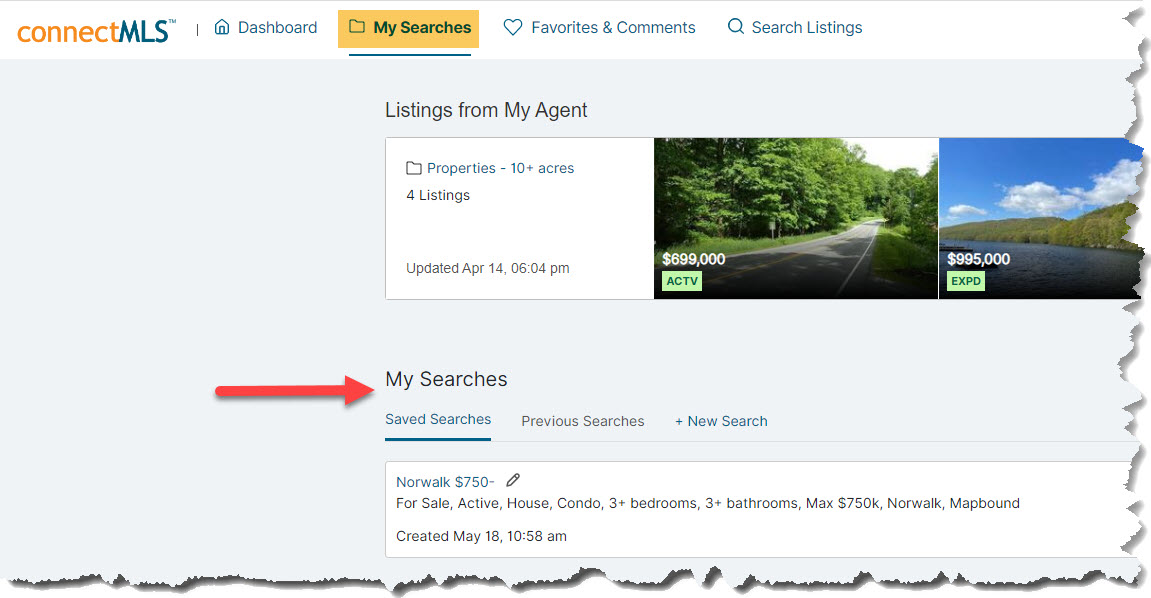Click the folder icon beside Properties - 10+ acres

tap(413, 168)
